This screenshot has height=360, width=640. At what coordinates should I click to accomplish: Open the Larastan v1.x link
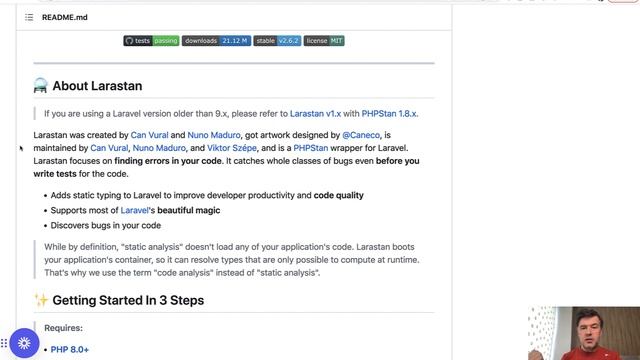click(315, 113)
